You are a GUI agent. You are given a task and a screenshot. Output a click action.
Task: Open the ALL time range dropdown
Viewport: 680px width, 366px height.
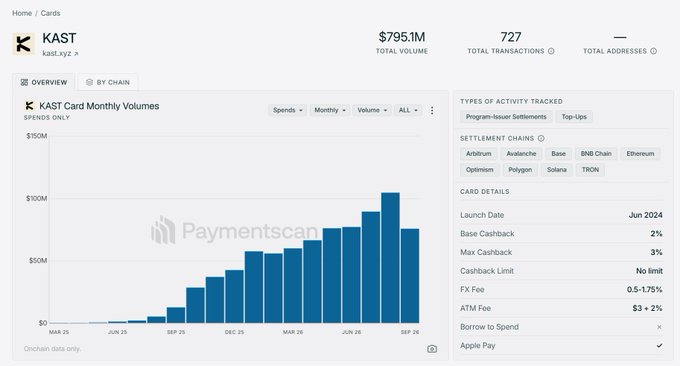click(x=408, y=110)
